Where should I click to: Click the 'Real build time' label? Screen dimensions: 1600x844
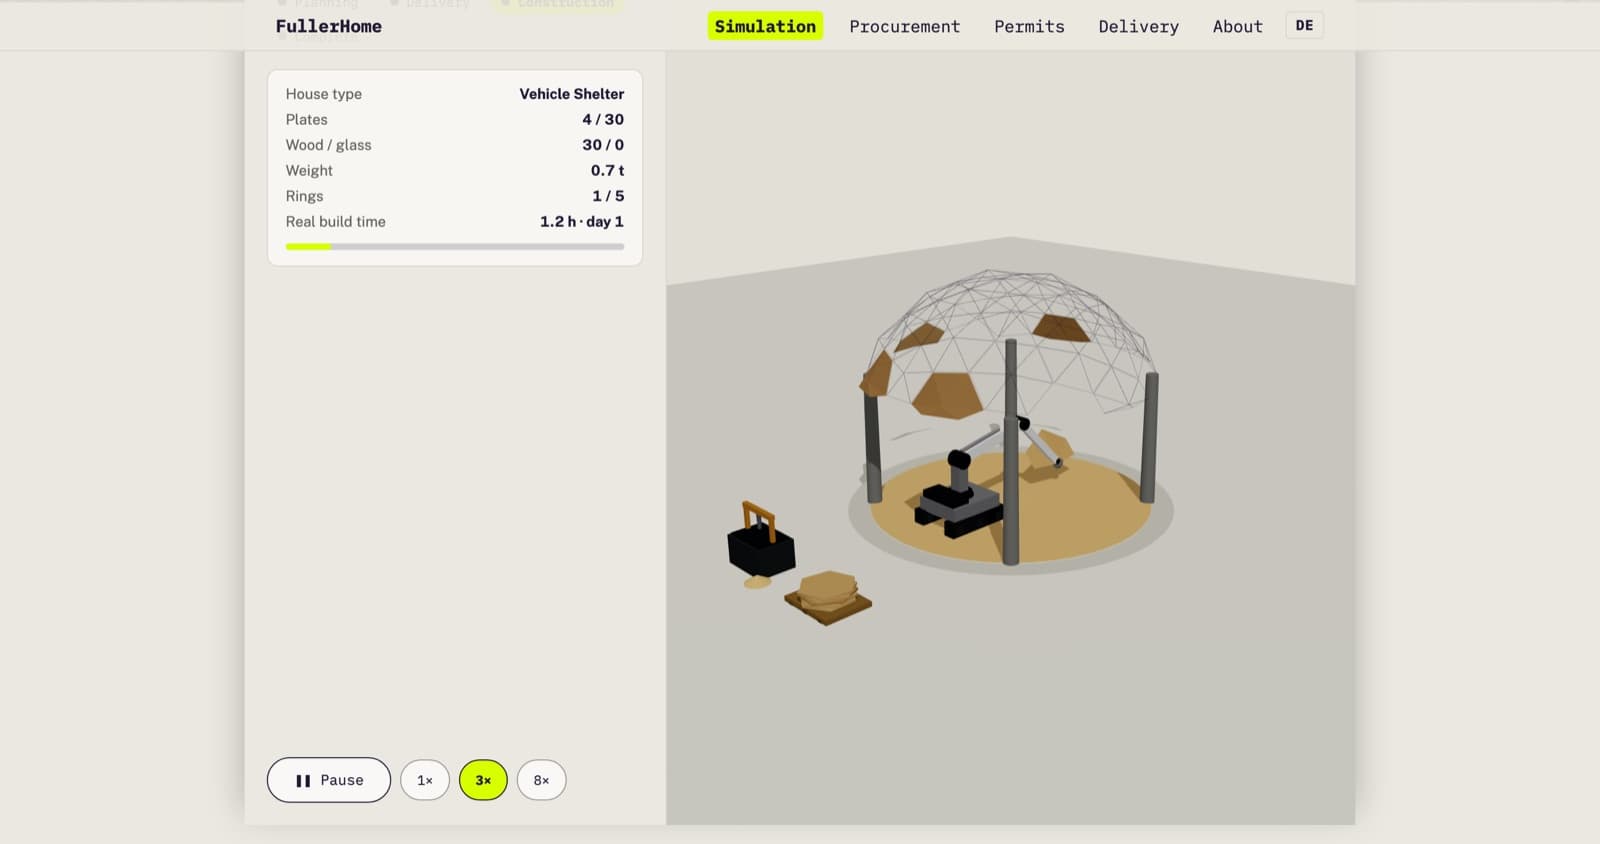336,222
